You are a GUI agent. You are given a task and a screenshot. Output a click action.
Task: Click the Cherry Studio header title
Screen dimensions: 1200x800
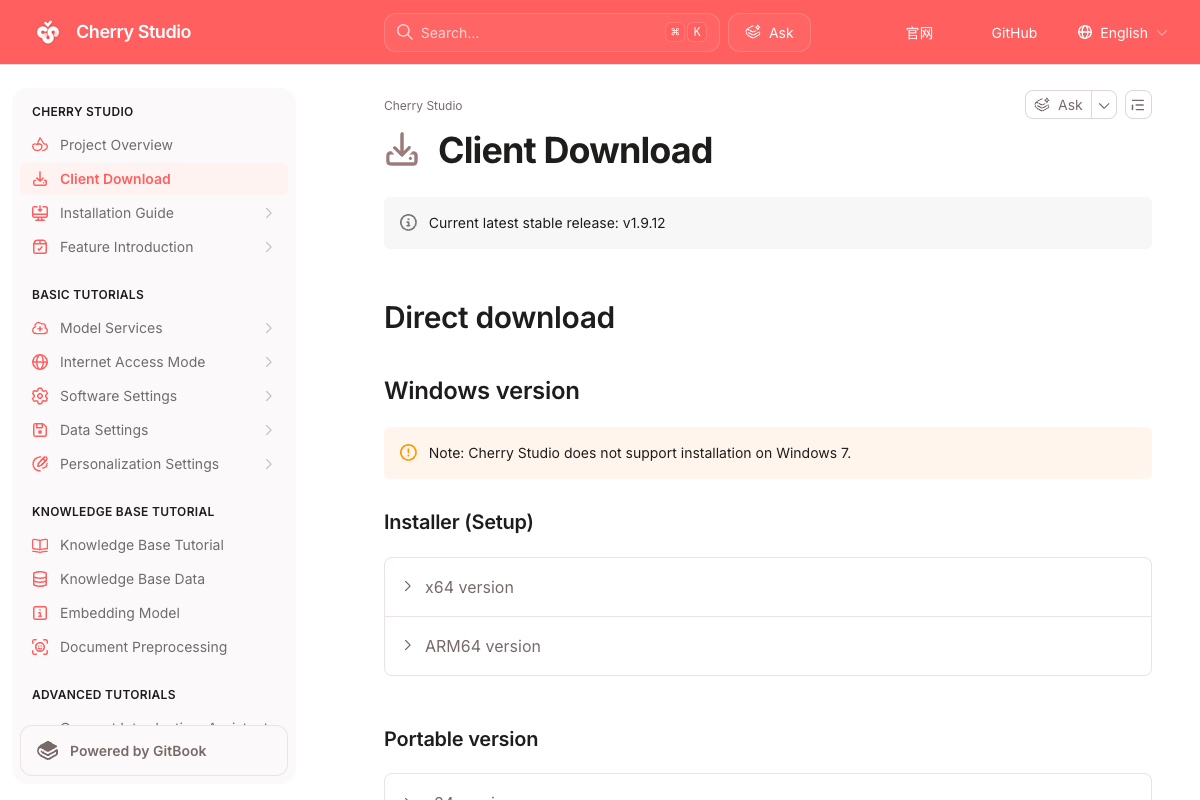[133, 32]
